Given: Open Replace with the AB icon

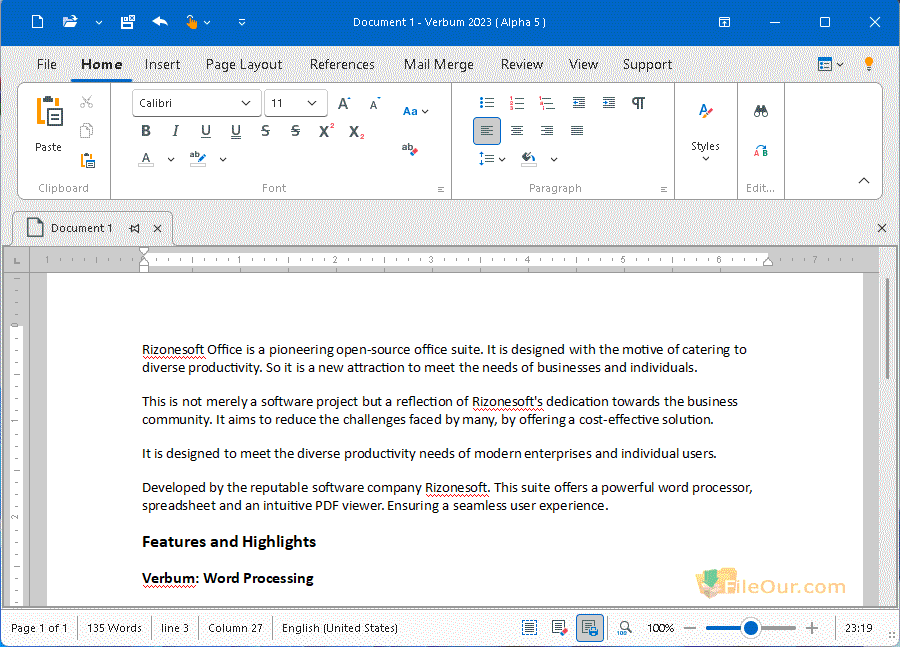Looking at the screenshot, I should click(761, 151).
